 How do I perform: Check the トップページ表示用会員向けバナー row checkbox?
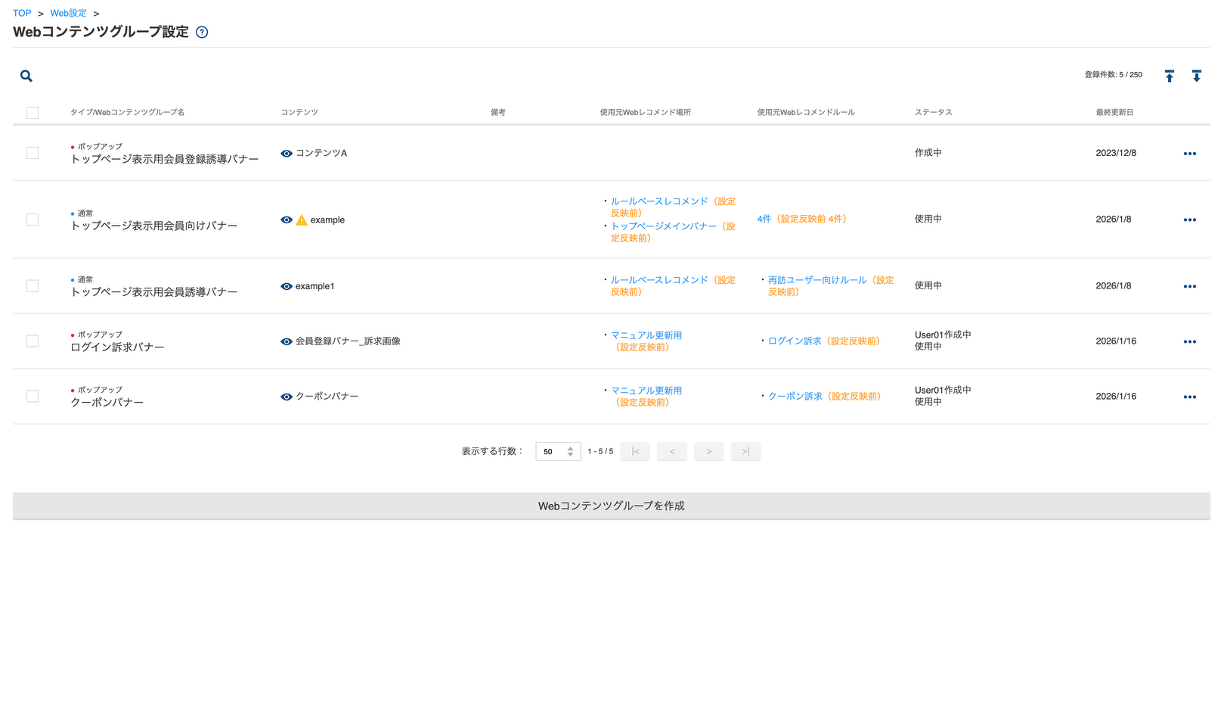click(32, 219)
